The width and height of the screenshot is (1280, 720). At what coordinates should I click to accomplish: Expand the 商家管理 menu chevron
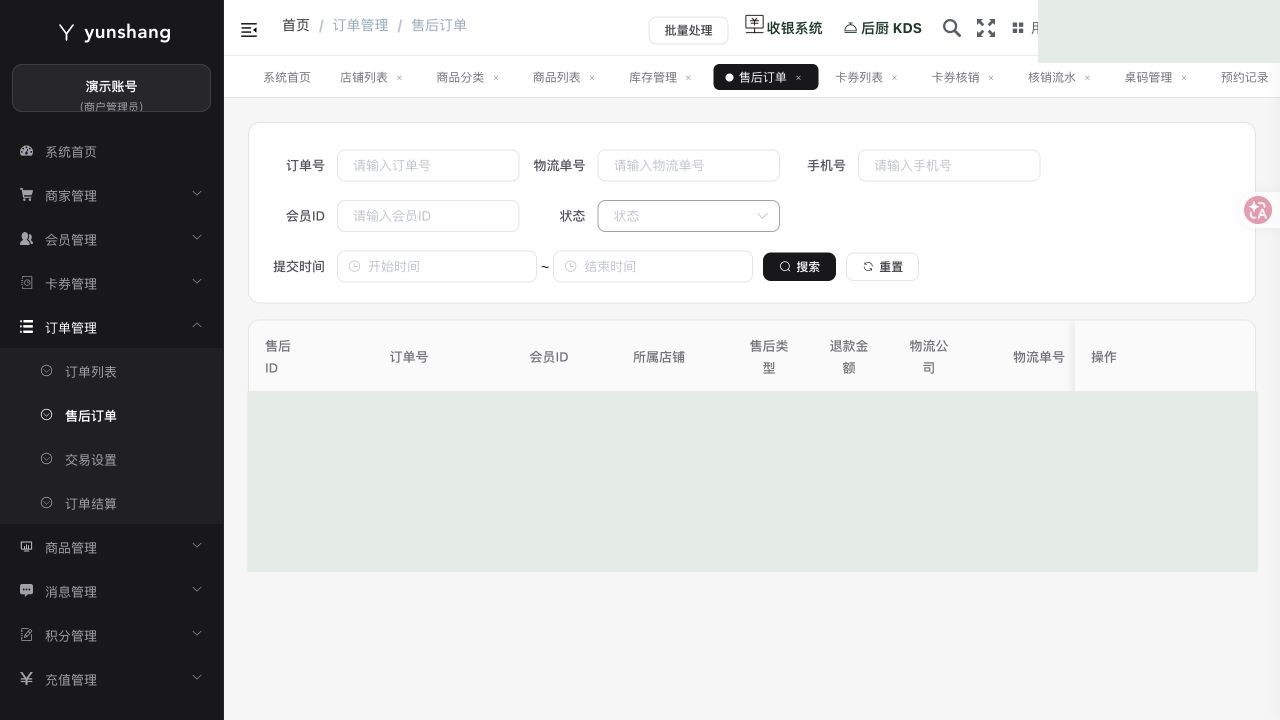(197, 193)
